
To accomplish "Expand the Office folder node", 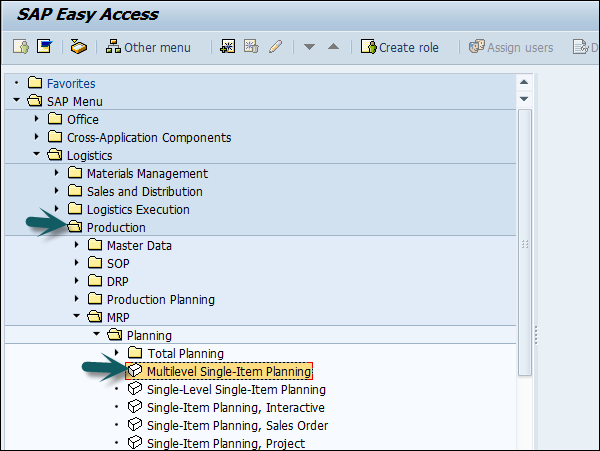I will pyautogui.click(x=37, y=119).
